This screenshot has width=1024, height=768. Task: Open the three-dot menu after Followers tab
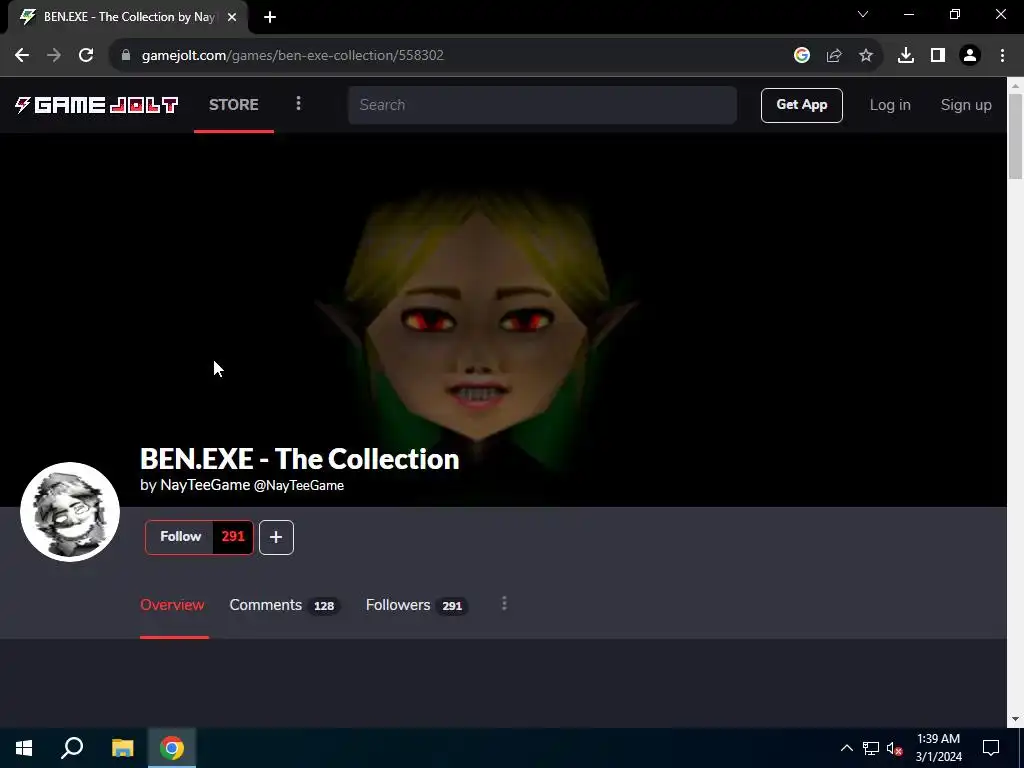coord(504,603)
